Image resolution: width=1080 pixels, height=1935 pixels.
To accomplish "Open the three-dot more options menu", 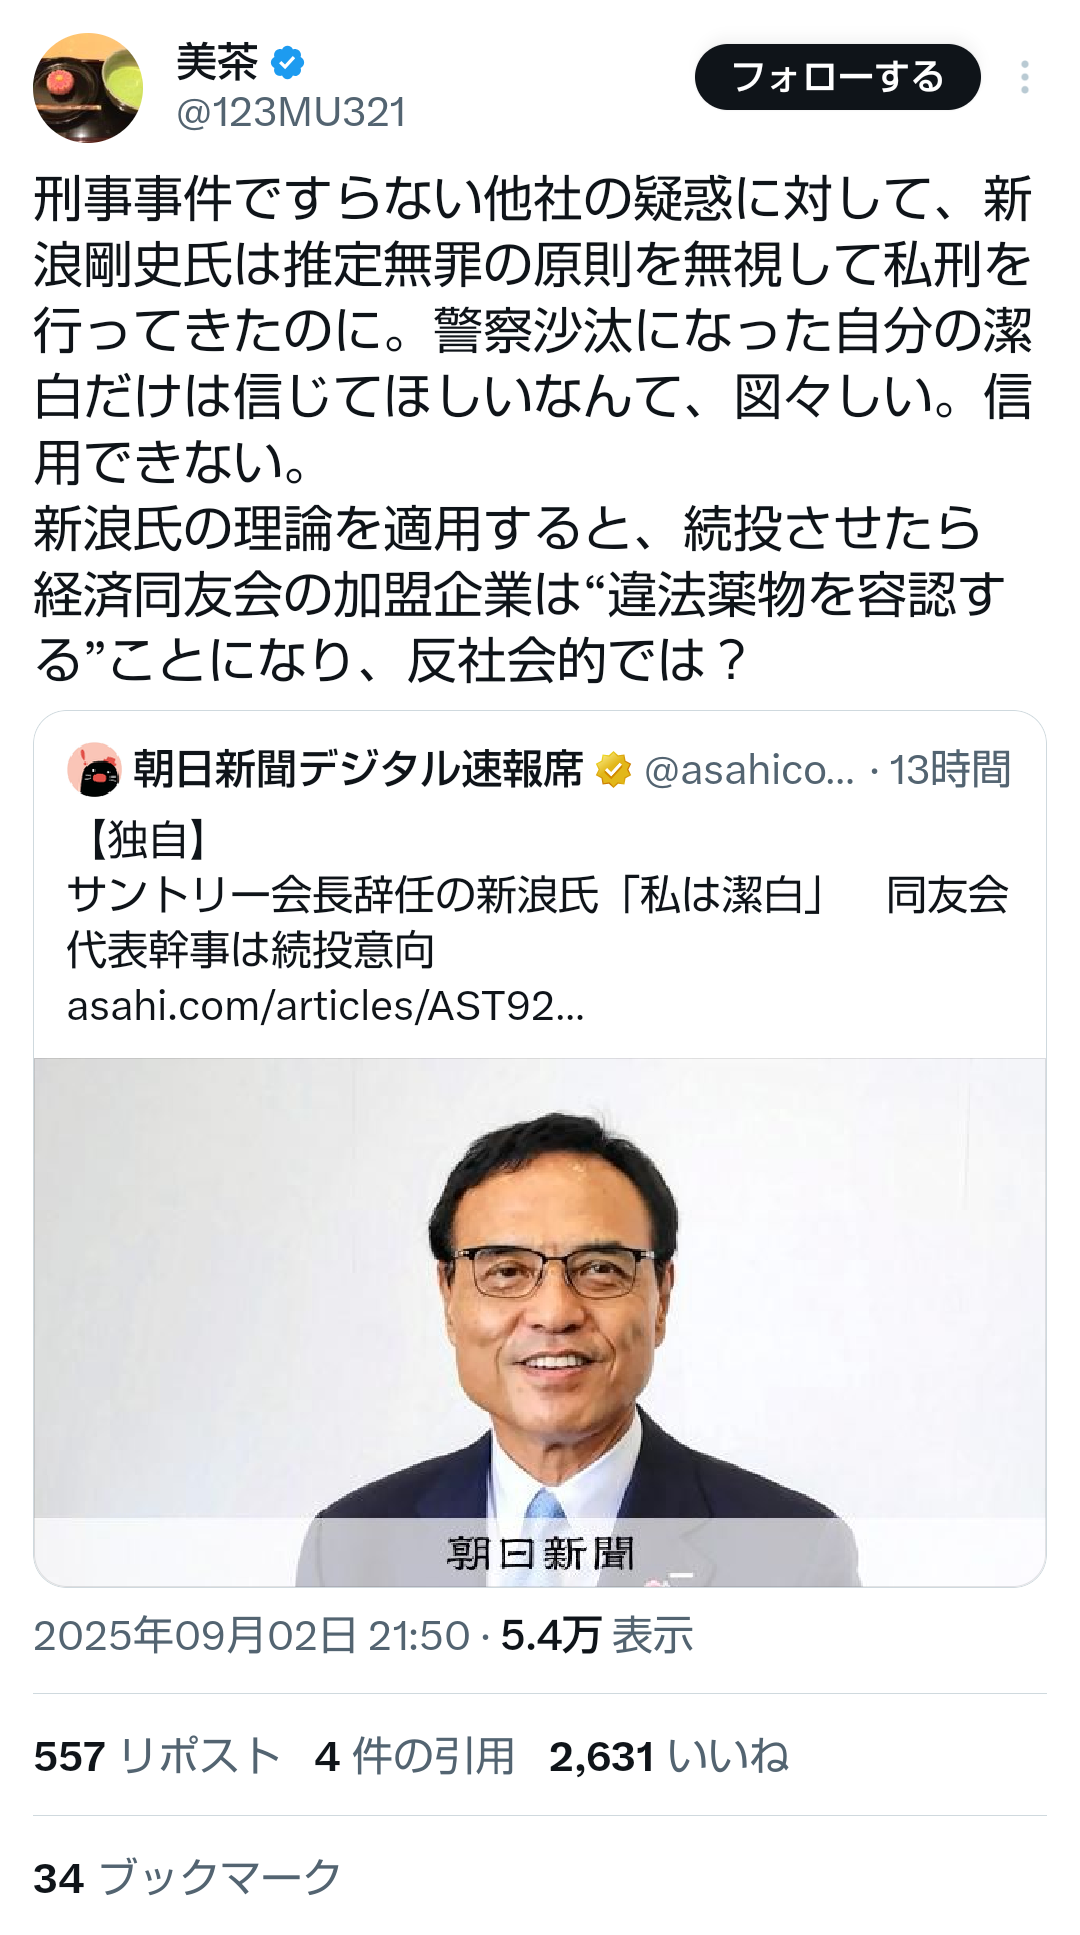I will 1024,77.
